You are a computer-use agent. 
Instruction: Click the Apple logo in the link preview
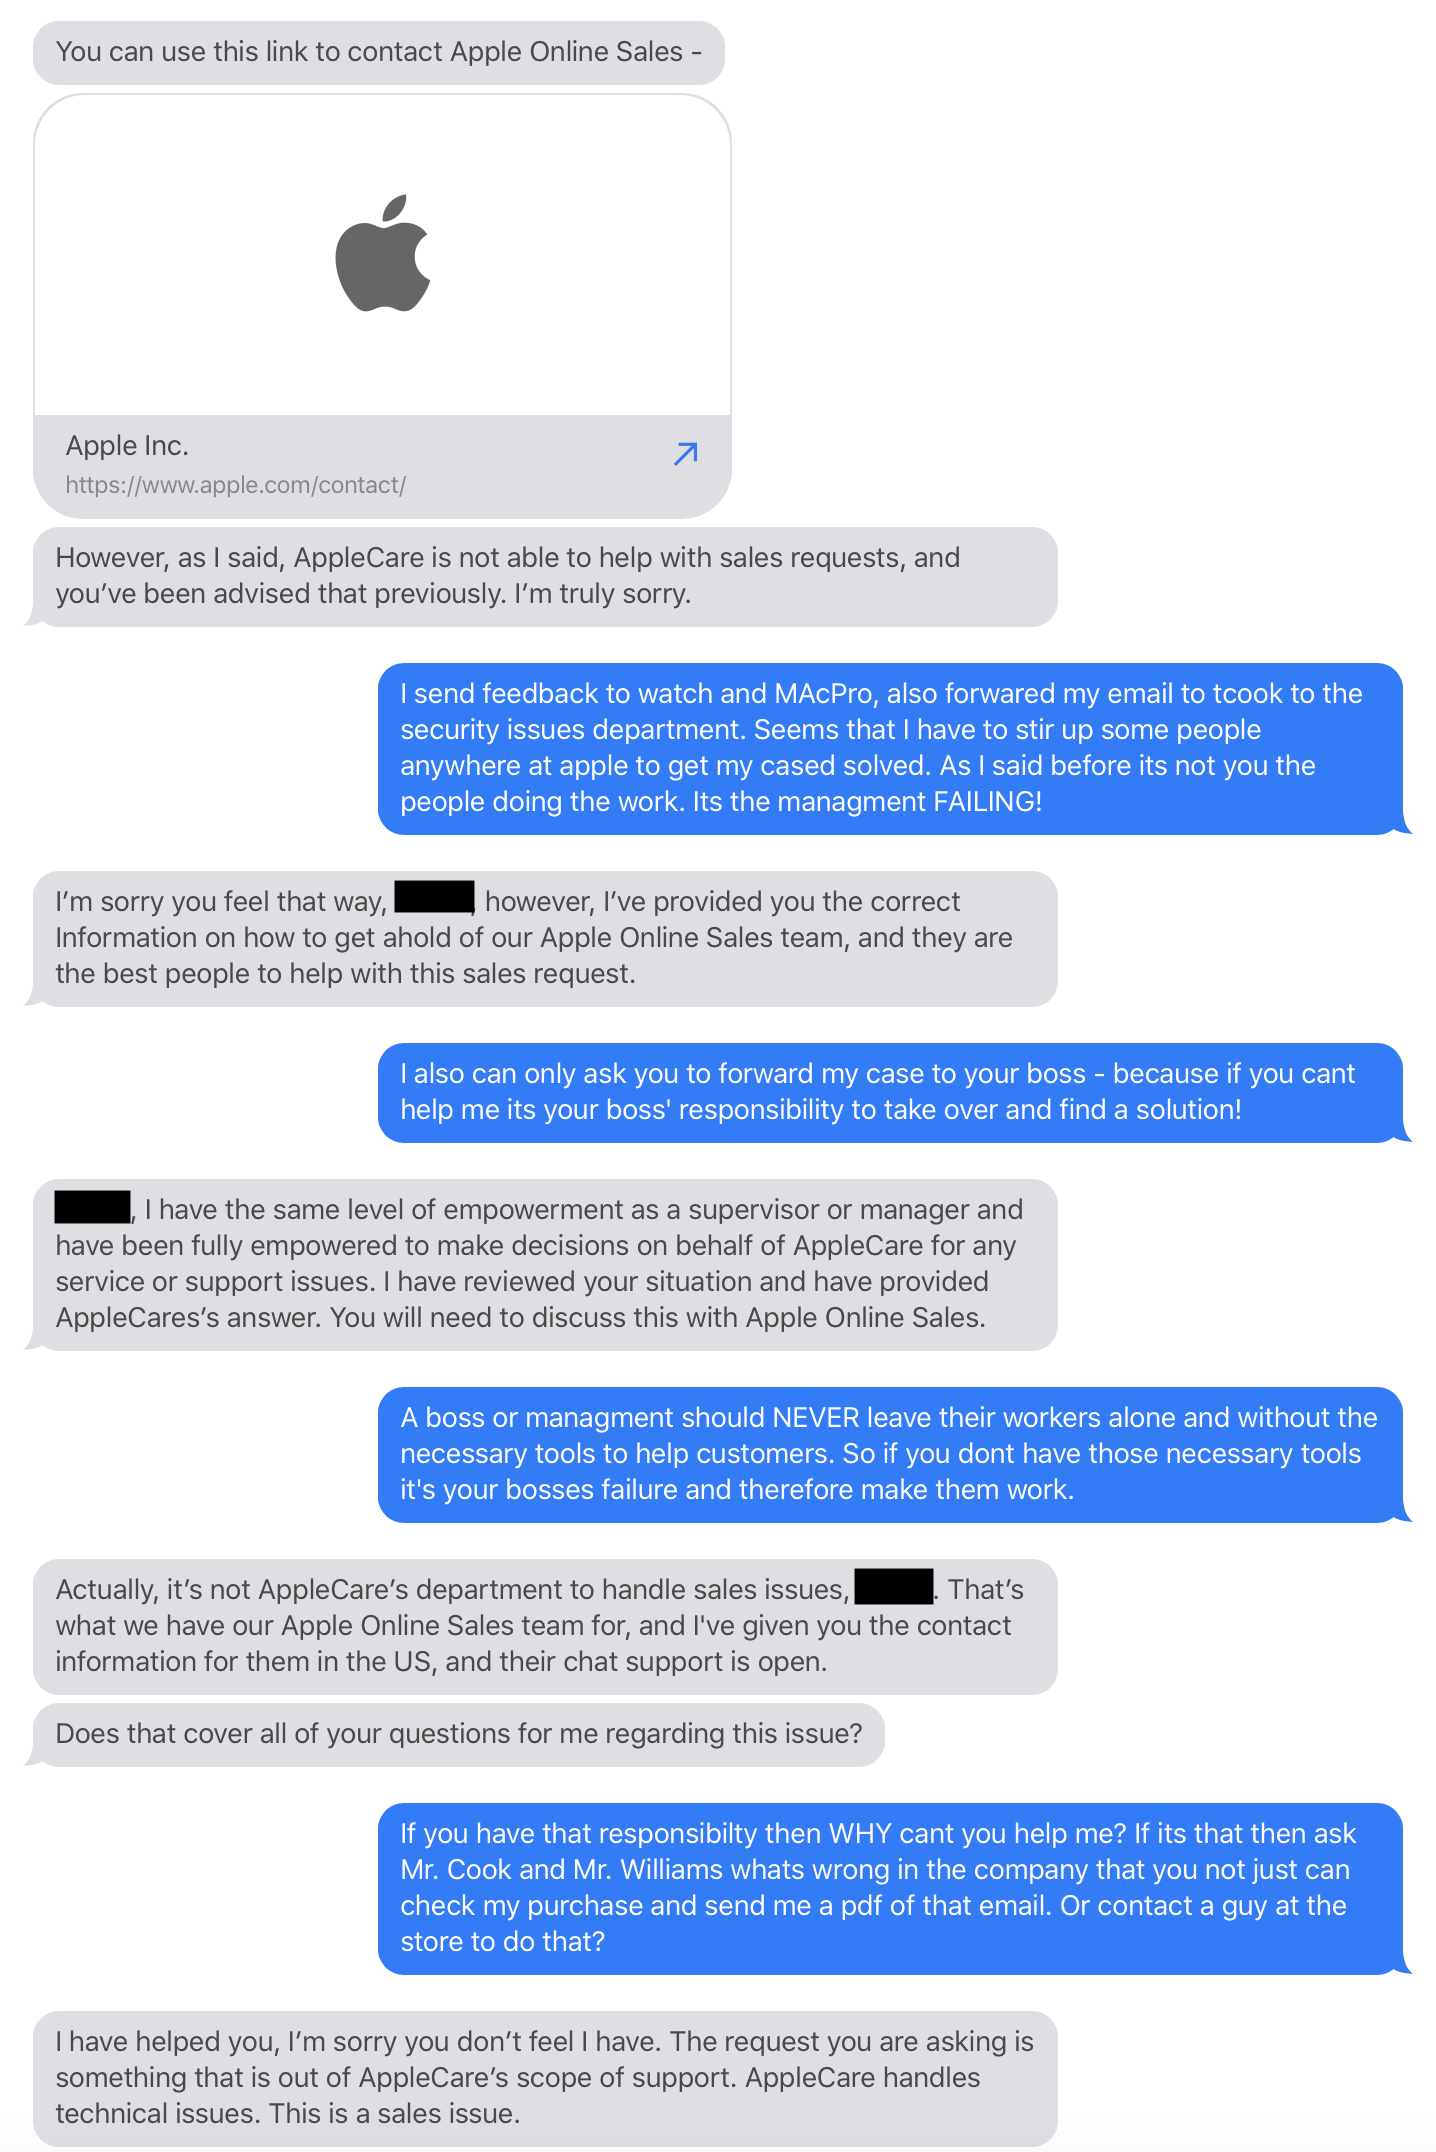(x=383, y=254)
